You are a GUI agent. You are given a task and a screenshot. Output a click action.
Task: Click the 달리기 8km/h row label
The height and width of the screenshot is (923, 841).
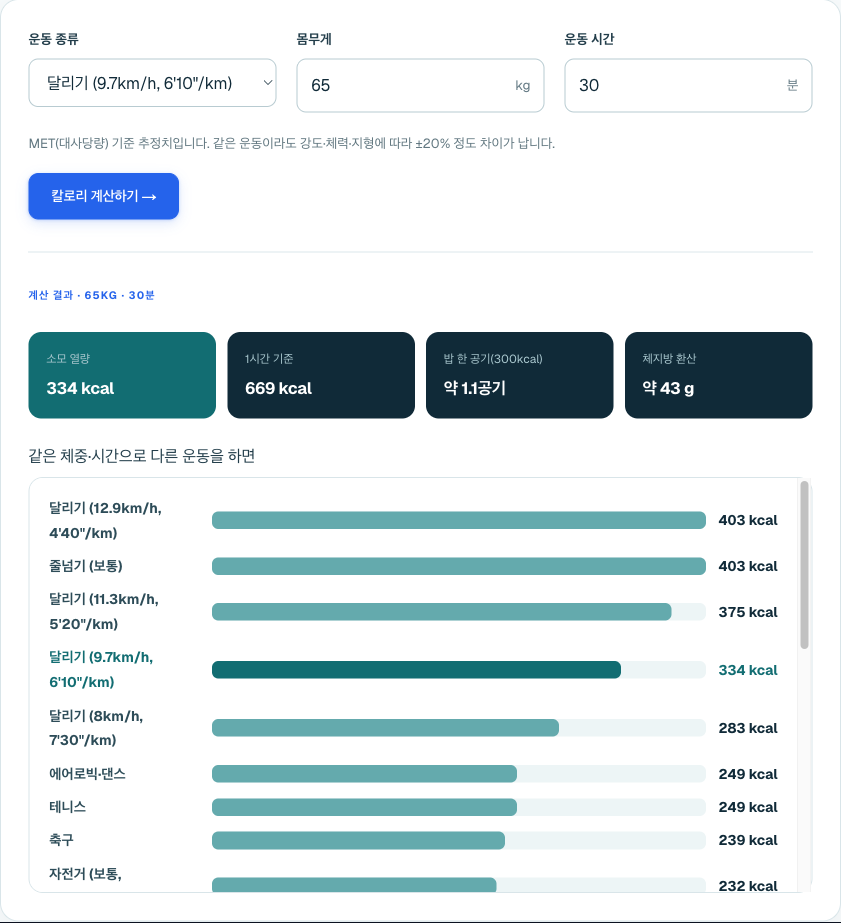pyautogui.click(x=96, y=728)
